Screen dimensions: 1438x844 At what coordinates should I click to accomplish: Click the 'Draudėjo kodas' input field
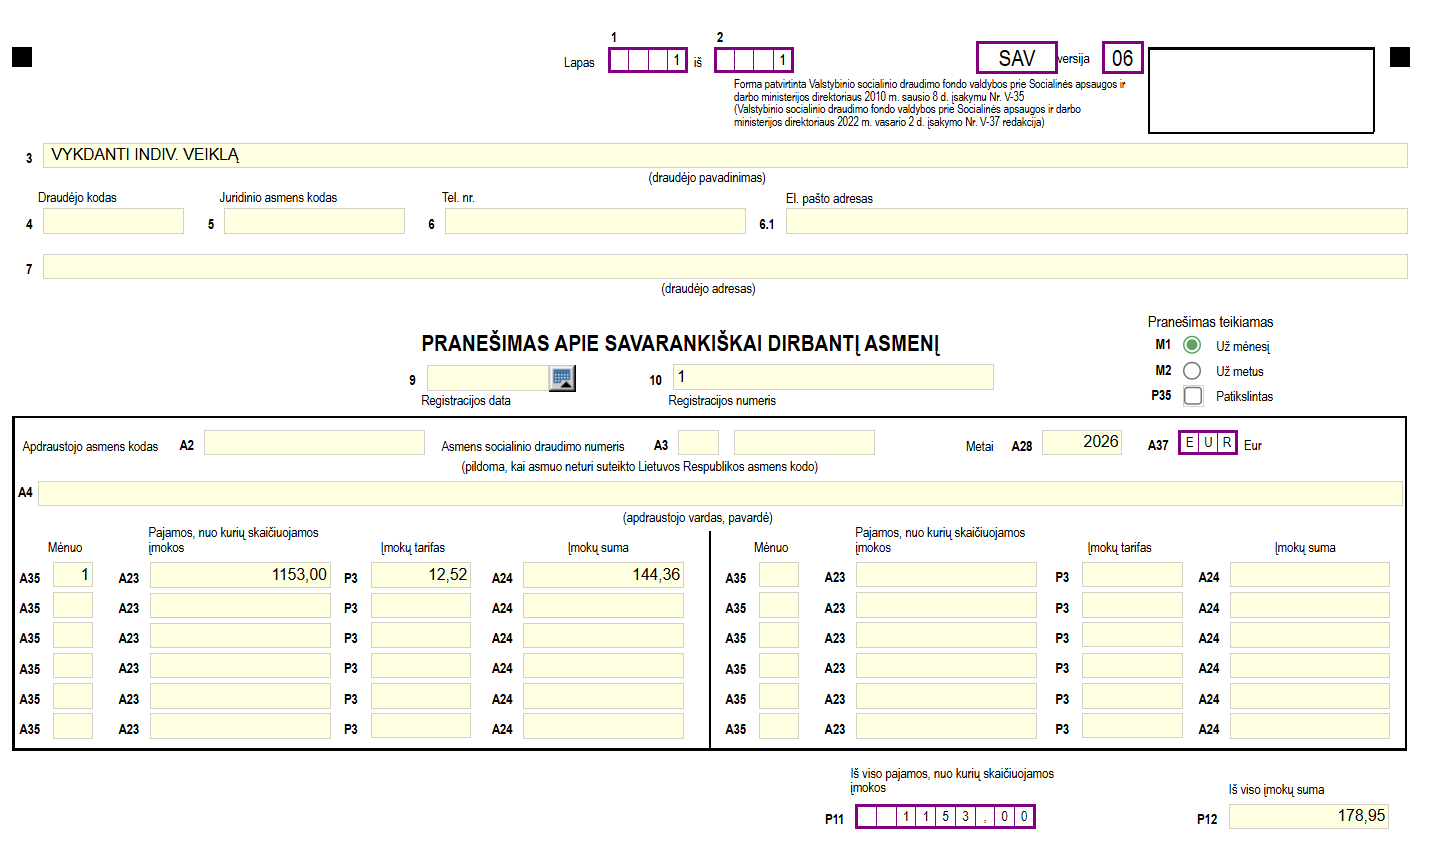pyautogui.click(x=113, y=221)
